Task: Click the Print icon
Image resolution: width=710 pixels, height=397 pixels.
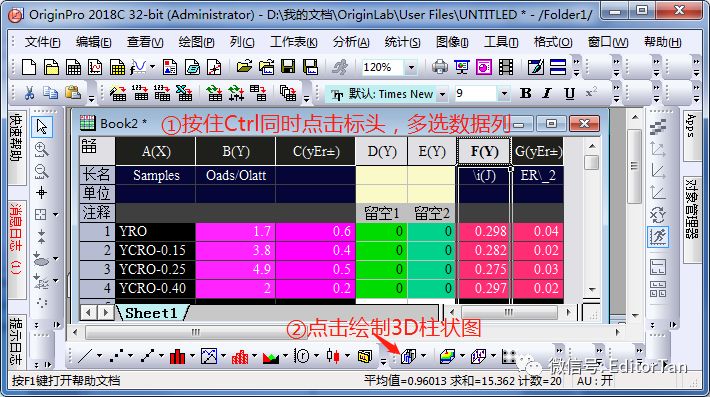Action: coord(439,67)
